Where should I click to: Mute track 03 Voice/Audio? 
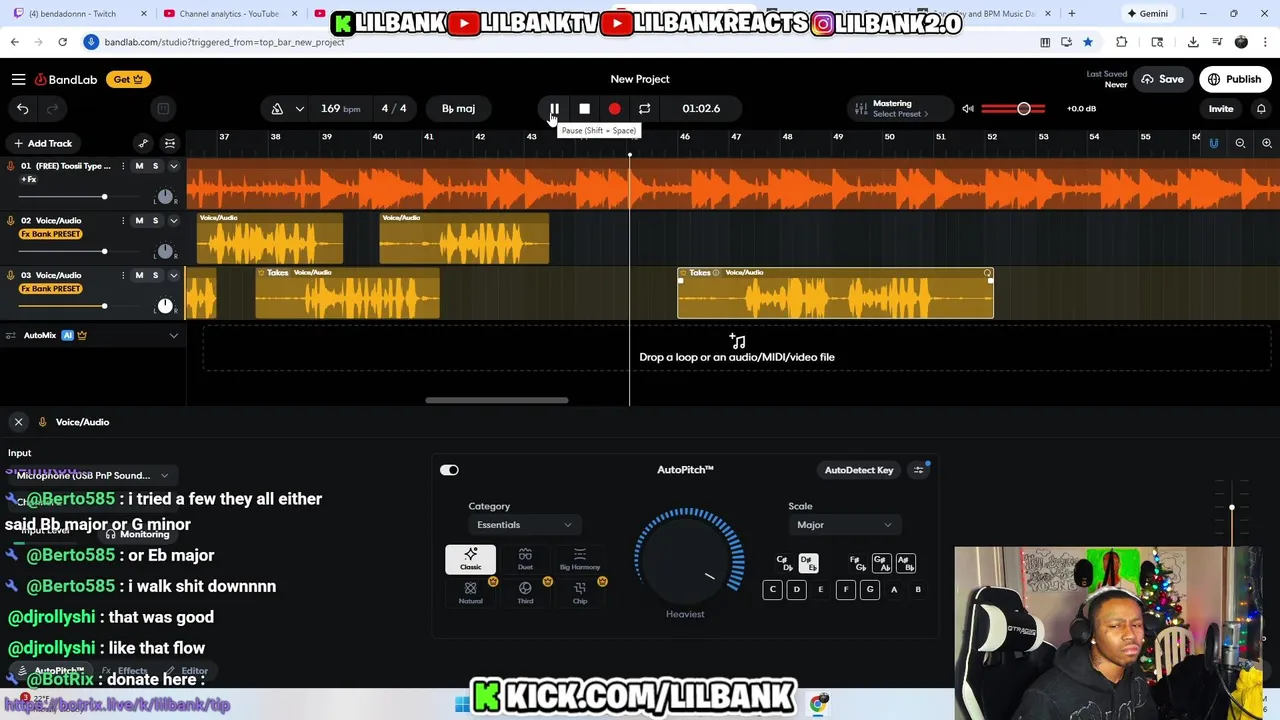tap(139, 275)
